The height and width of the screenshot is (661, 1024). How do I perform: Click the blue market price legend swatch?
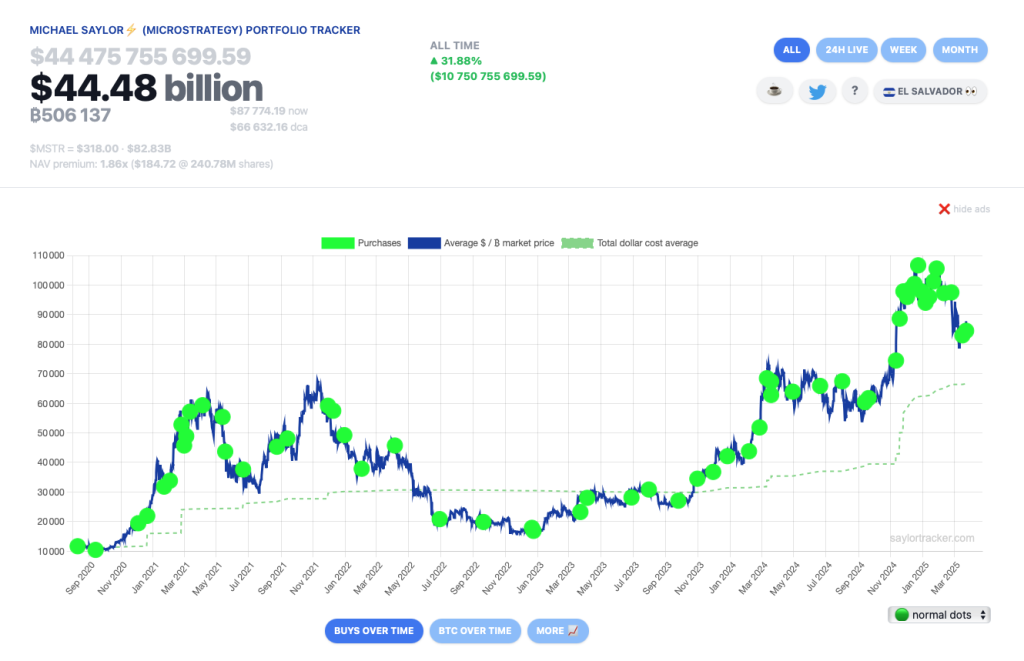click(x=424, y=243)
